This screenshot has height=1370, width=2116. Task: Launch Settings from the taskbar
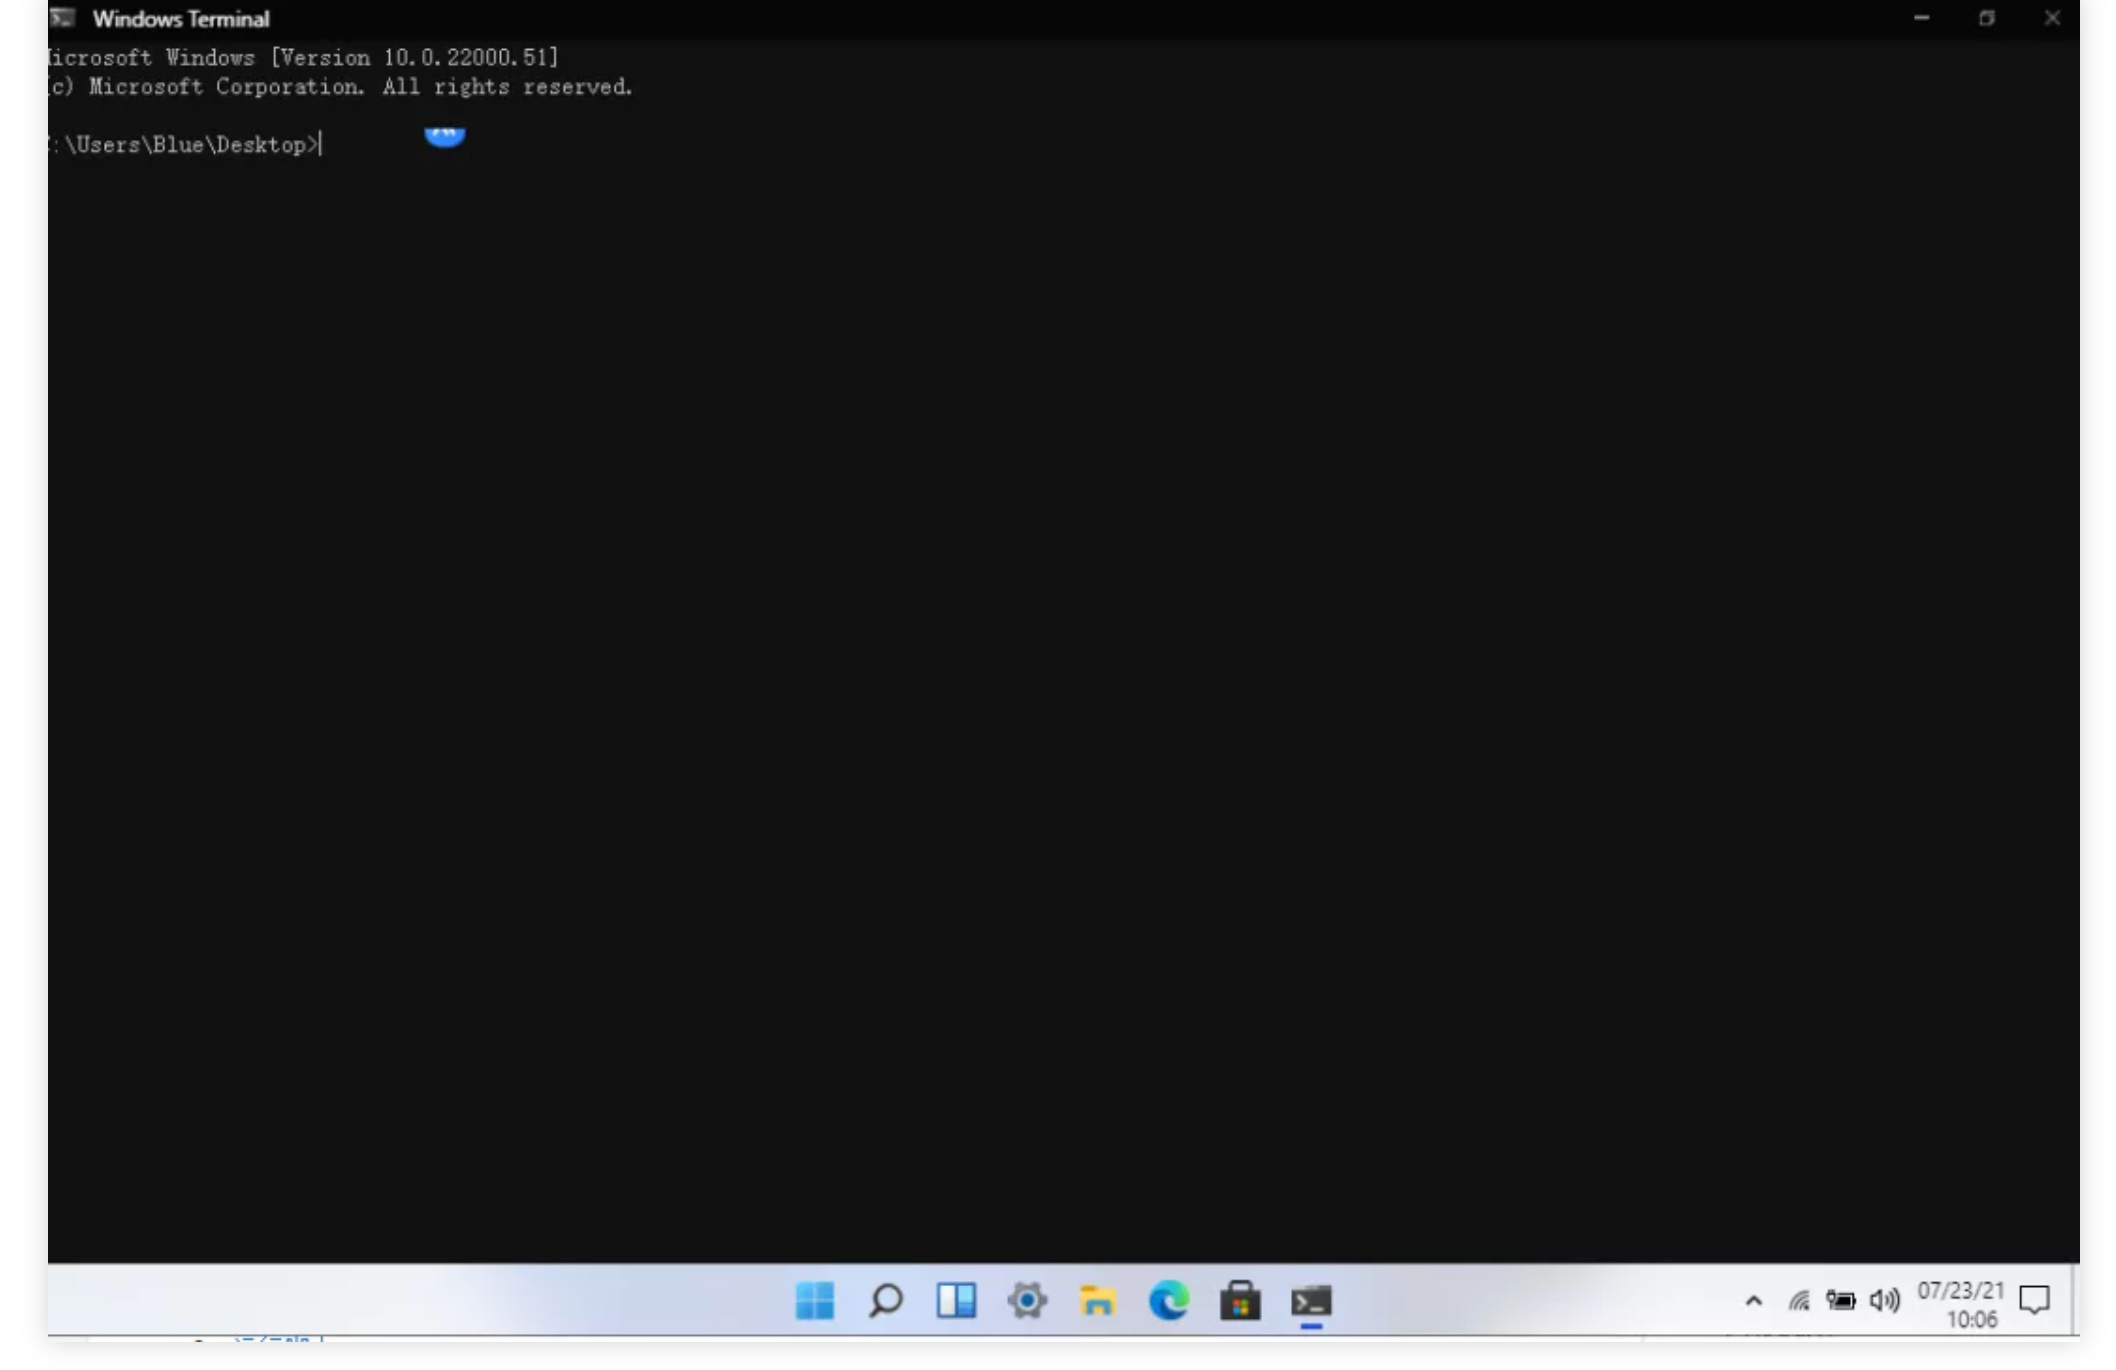click(1028, 1301)
